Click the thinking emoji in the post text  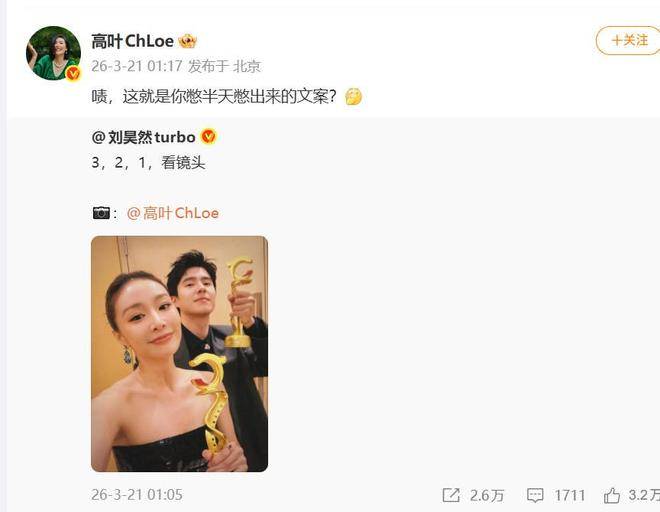(x=353, y=96)
